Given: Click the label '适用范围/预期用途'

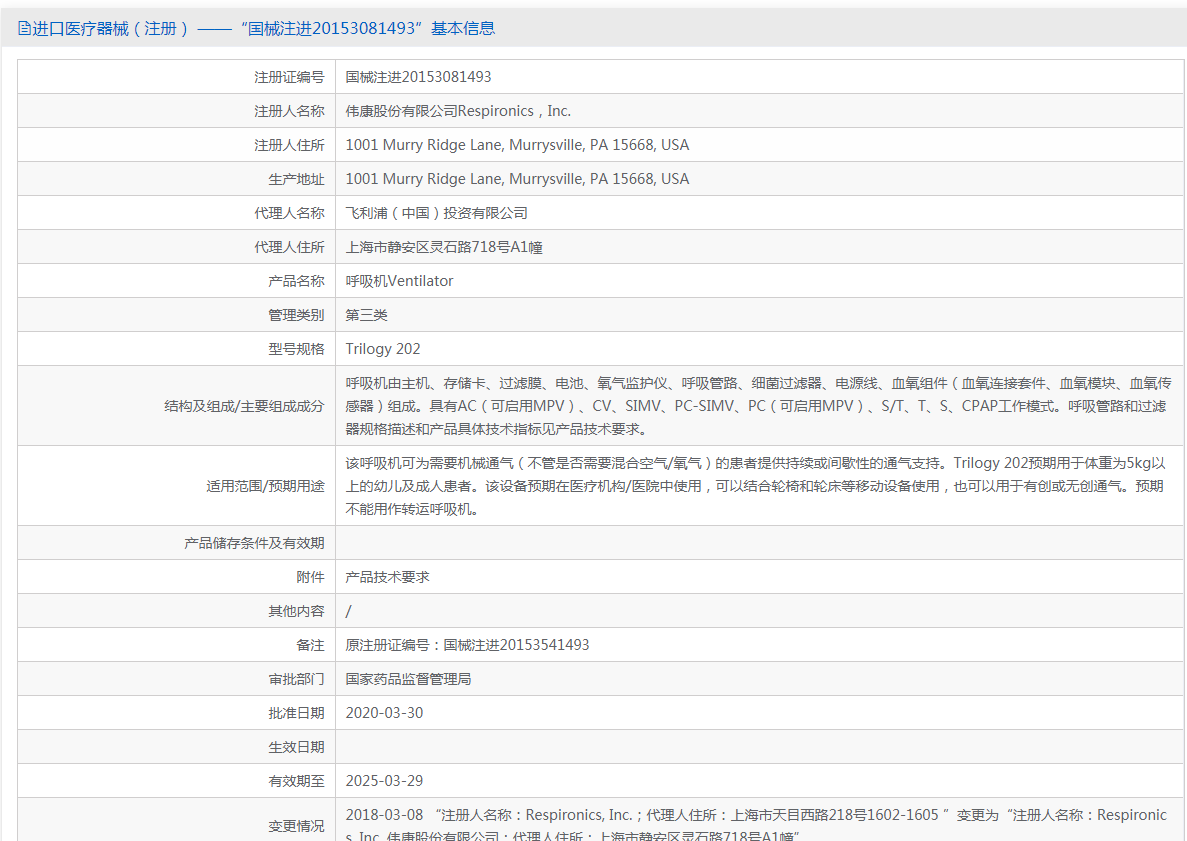Looking at the screenshot, I should pos(265,486).
